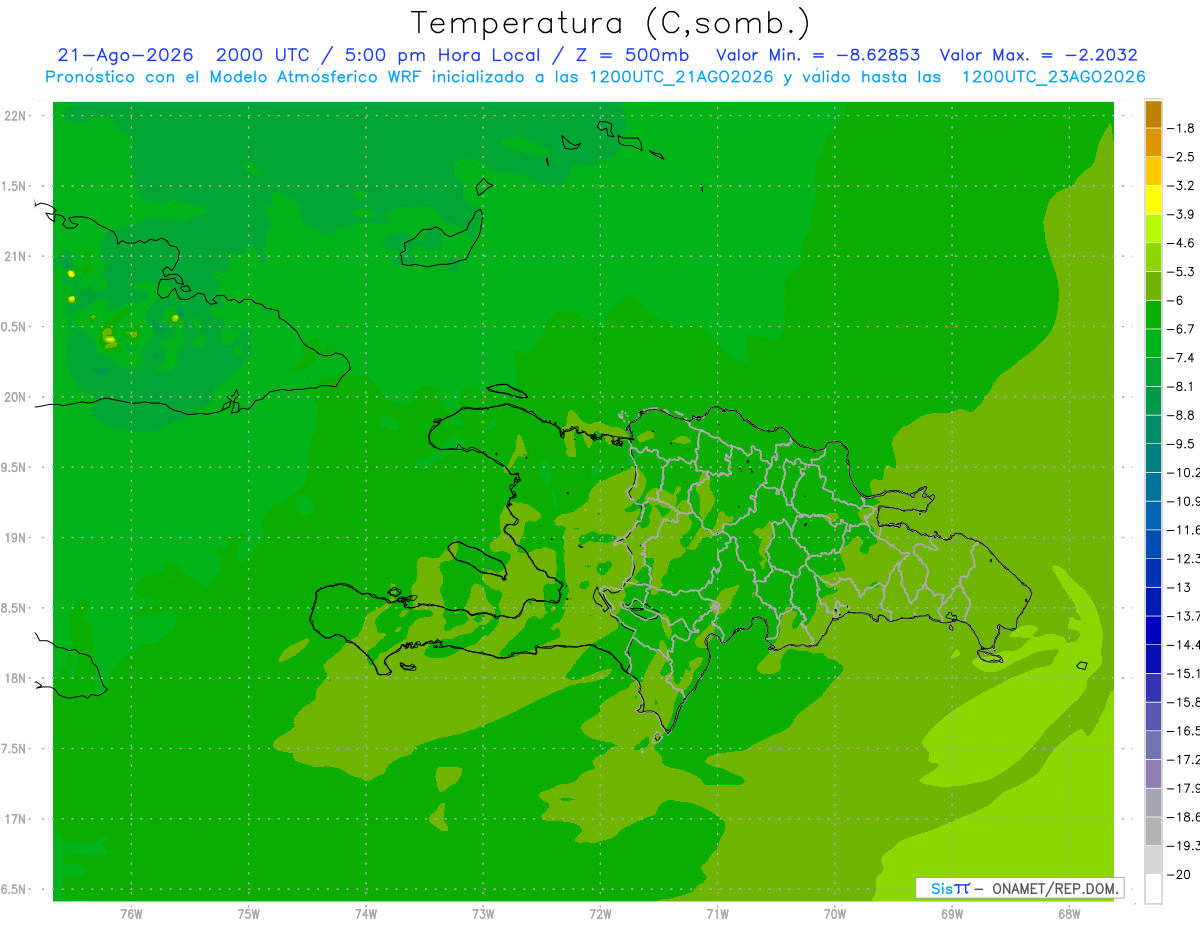Click the -15.1 colorbar value
The width and height of the screenshot is (1200, 927).
pyautogui.click(x=1183, y=673)
